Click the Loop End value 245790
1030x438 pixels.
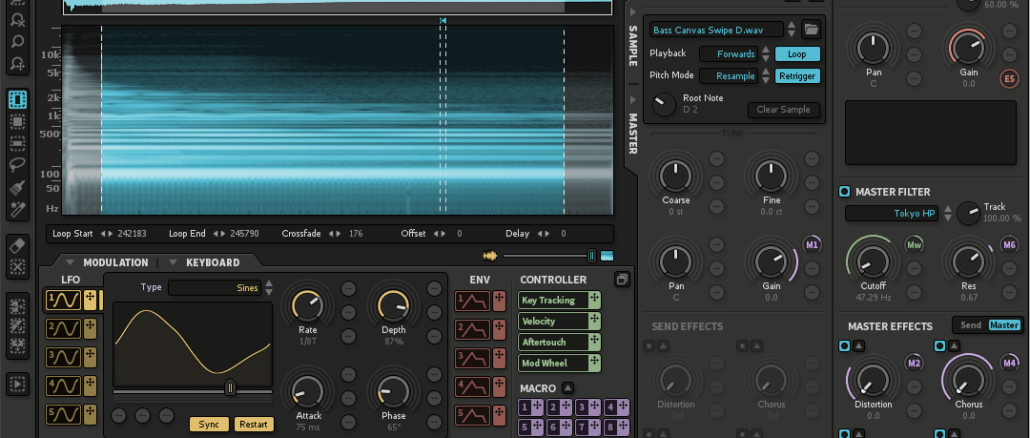(242, 234)
